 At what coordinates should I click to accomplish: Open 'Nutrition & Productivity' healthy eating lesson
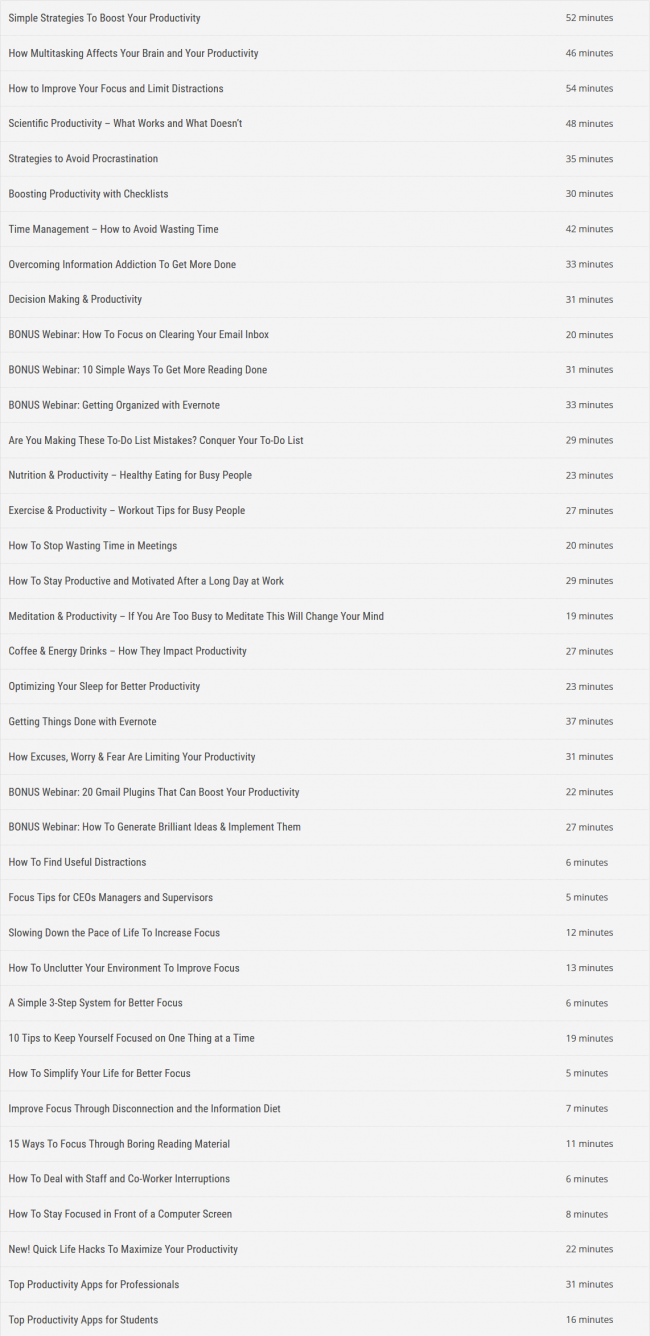coord(130,475)
